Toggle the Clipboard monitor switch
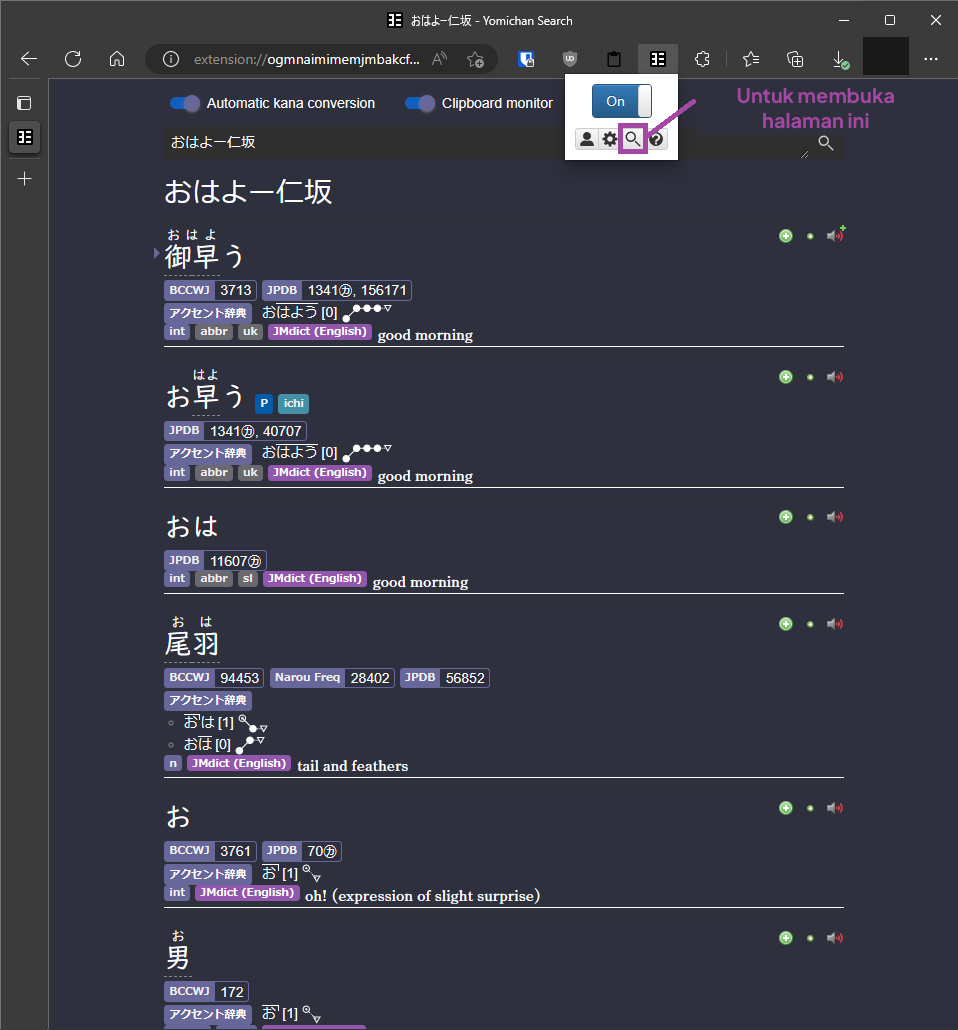Image resolution: width=958 pixels, height=1030 pixels. tap(420, 103)
